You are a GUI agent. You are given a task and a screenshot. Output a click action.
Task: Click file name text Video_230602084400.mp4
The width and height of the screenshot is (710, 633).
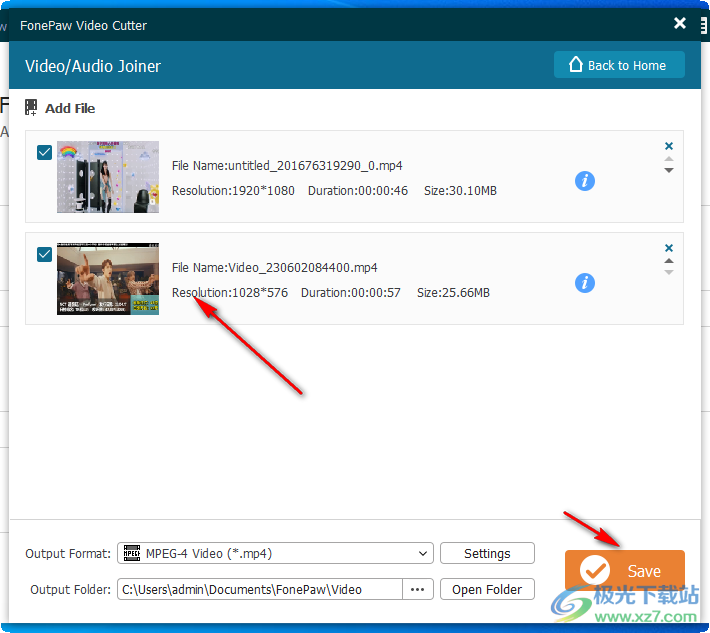pos(302,268)
